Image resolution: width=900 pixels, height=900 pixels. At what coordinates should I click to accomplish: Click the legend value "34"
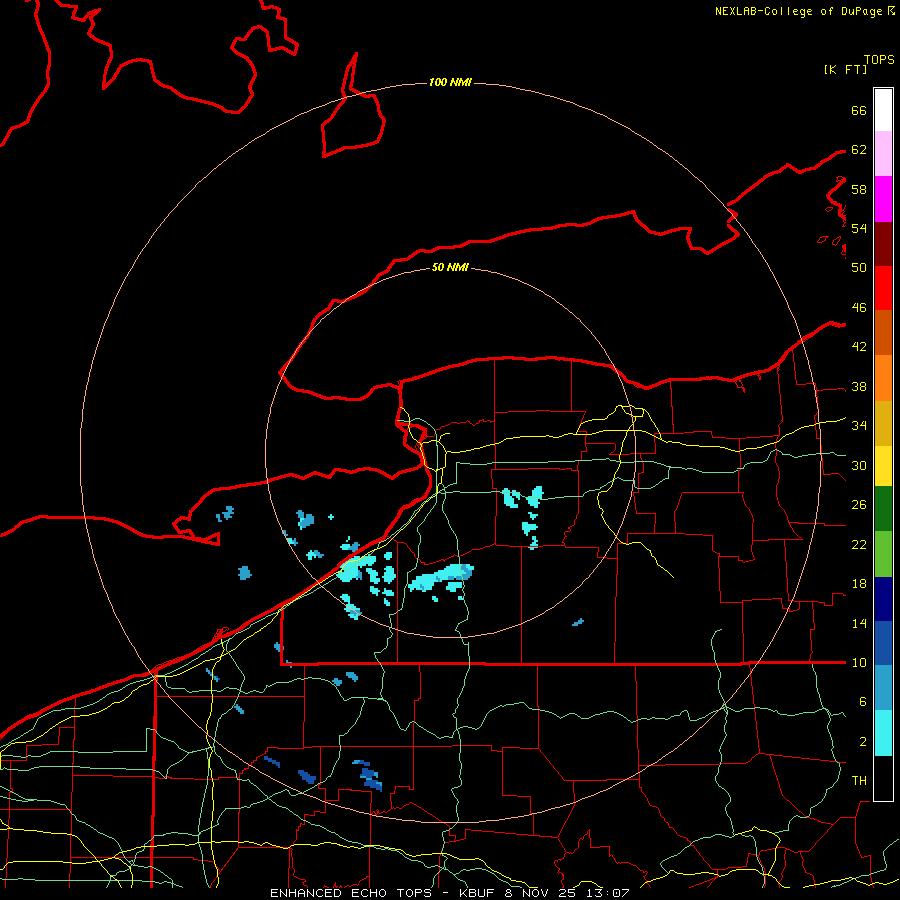[x=859, y=426]
